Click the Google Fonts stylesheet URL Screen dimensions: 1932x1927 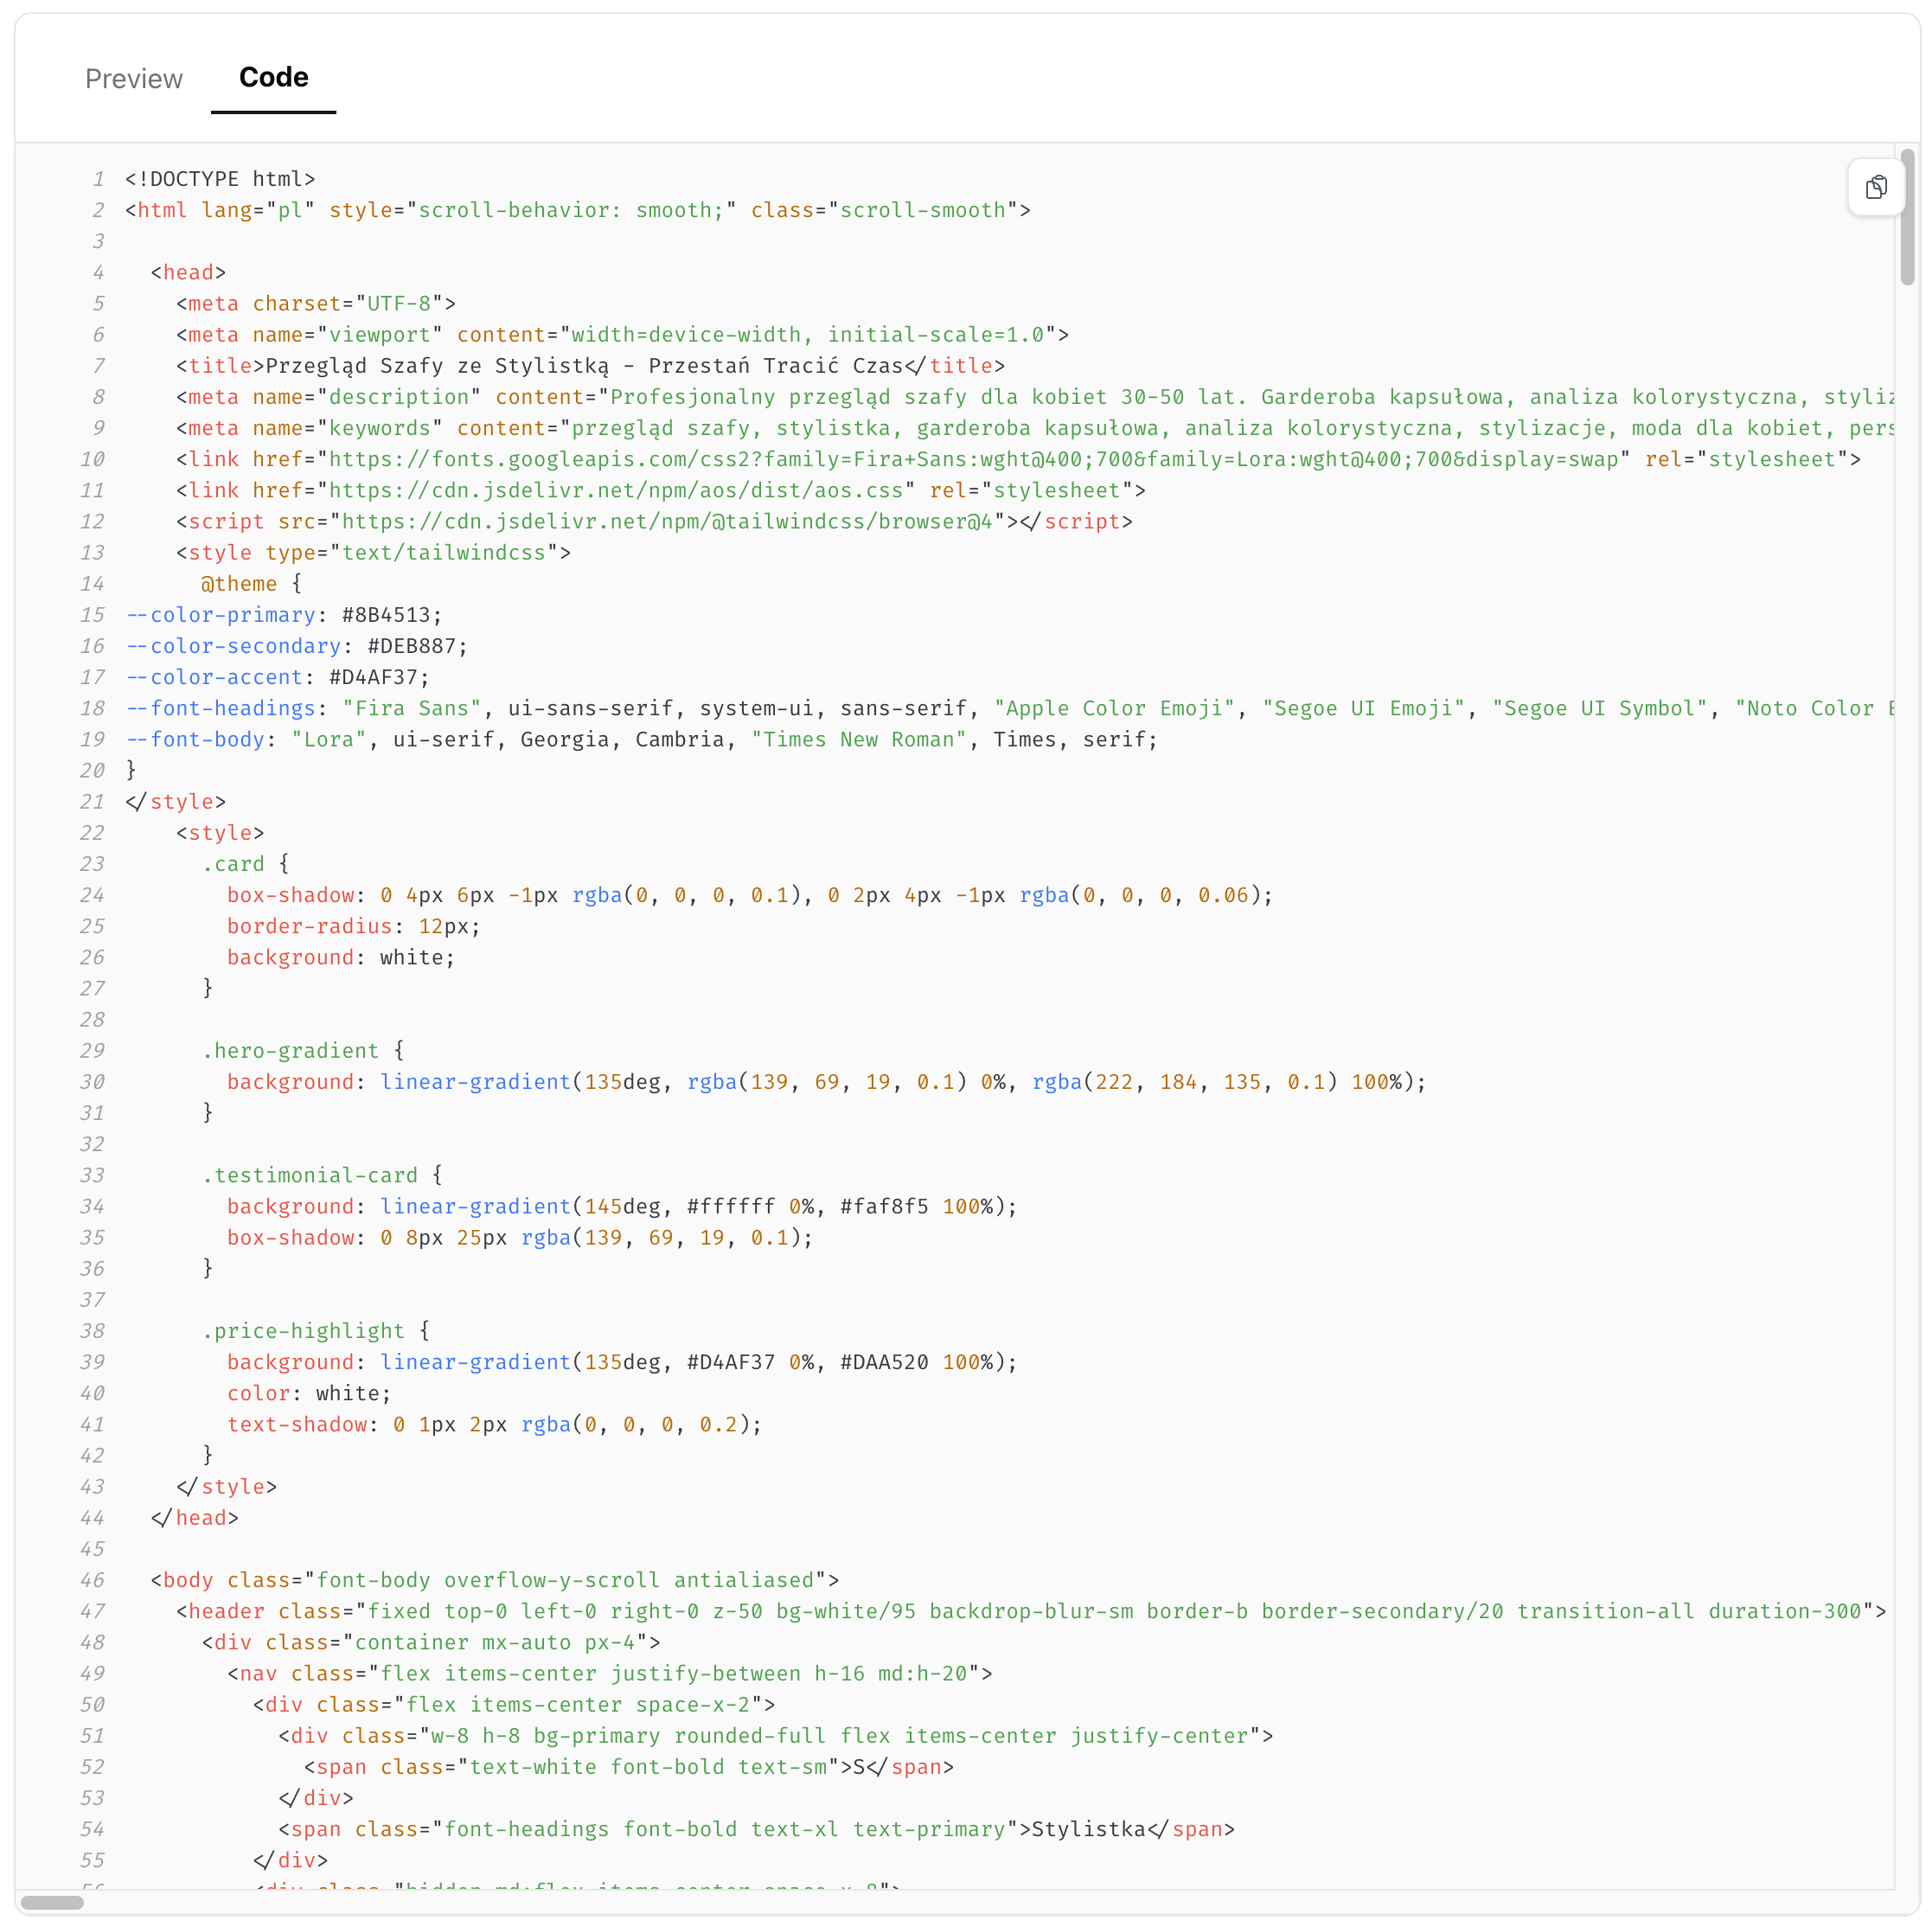973,459
